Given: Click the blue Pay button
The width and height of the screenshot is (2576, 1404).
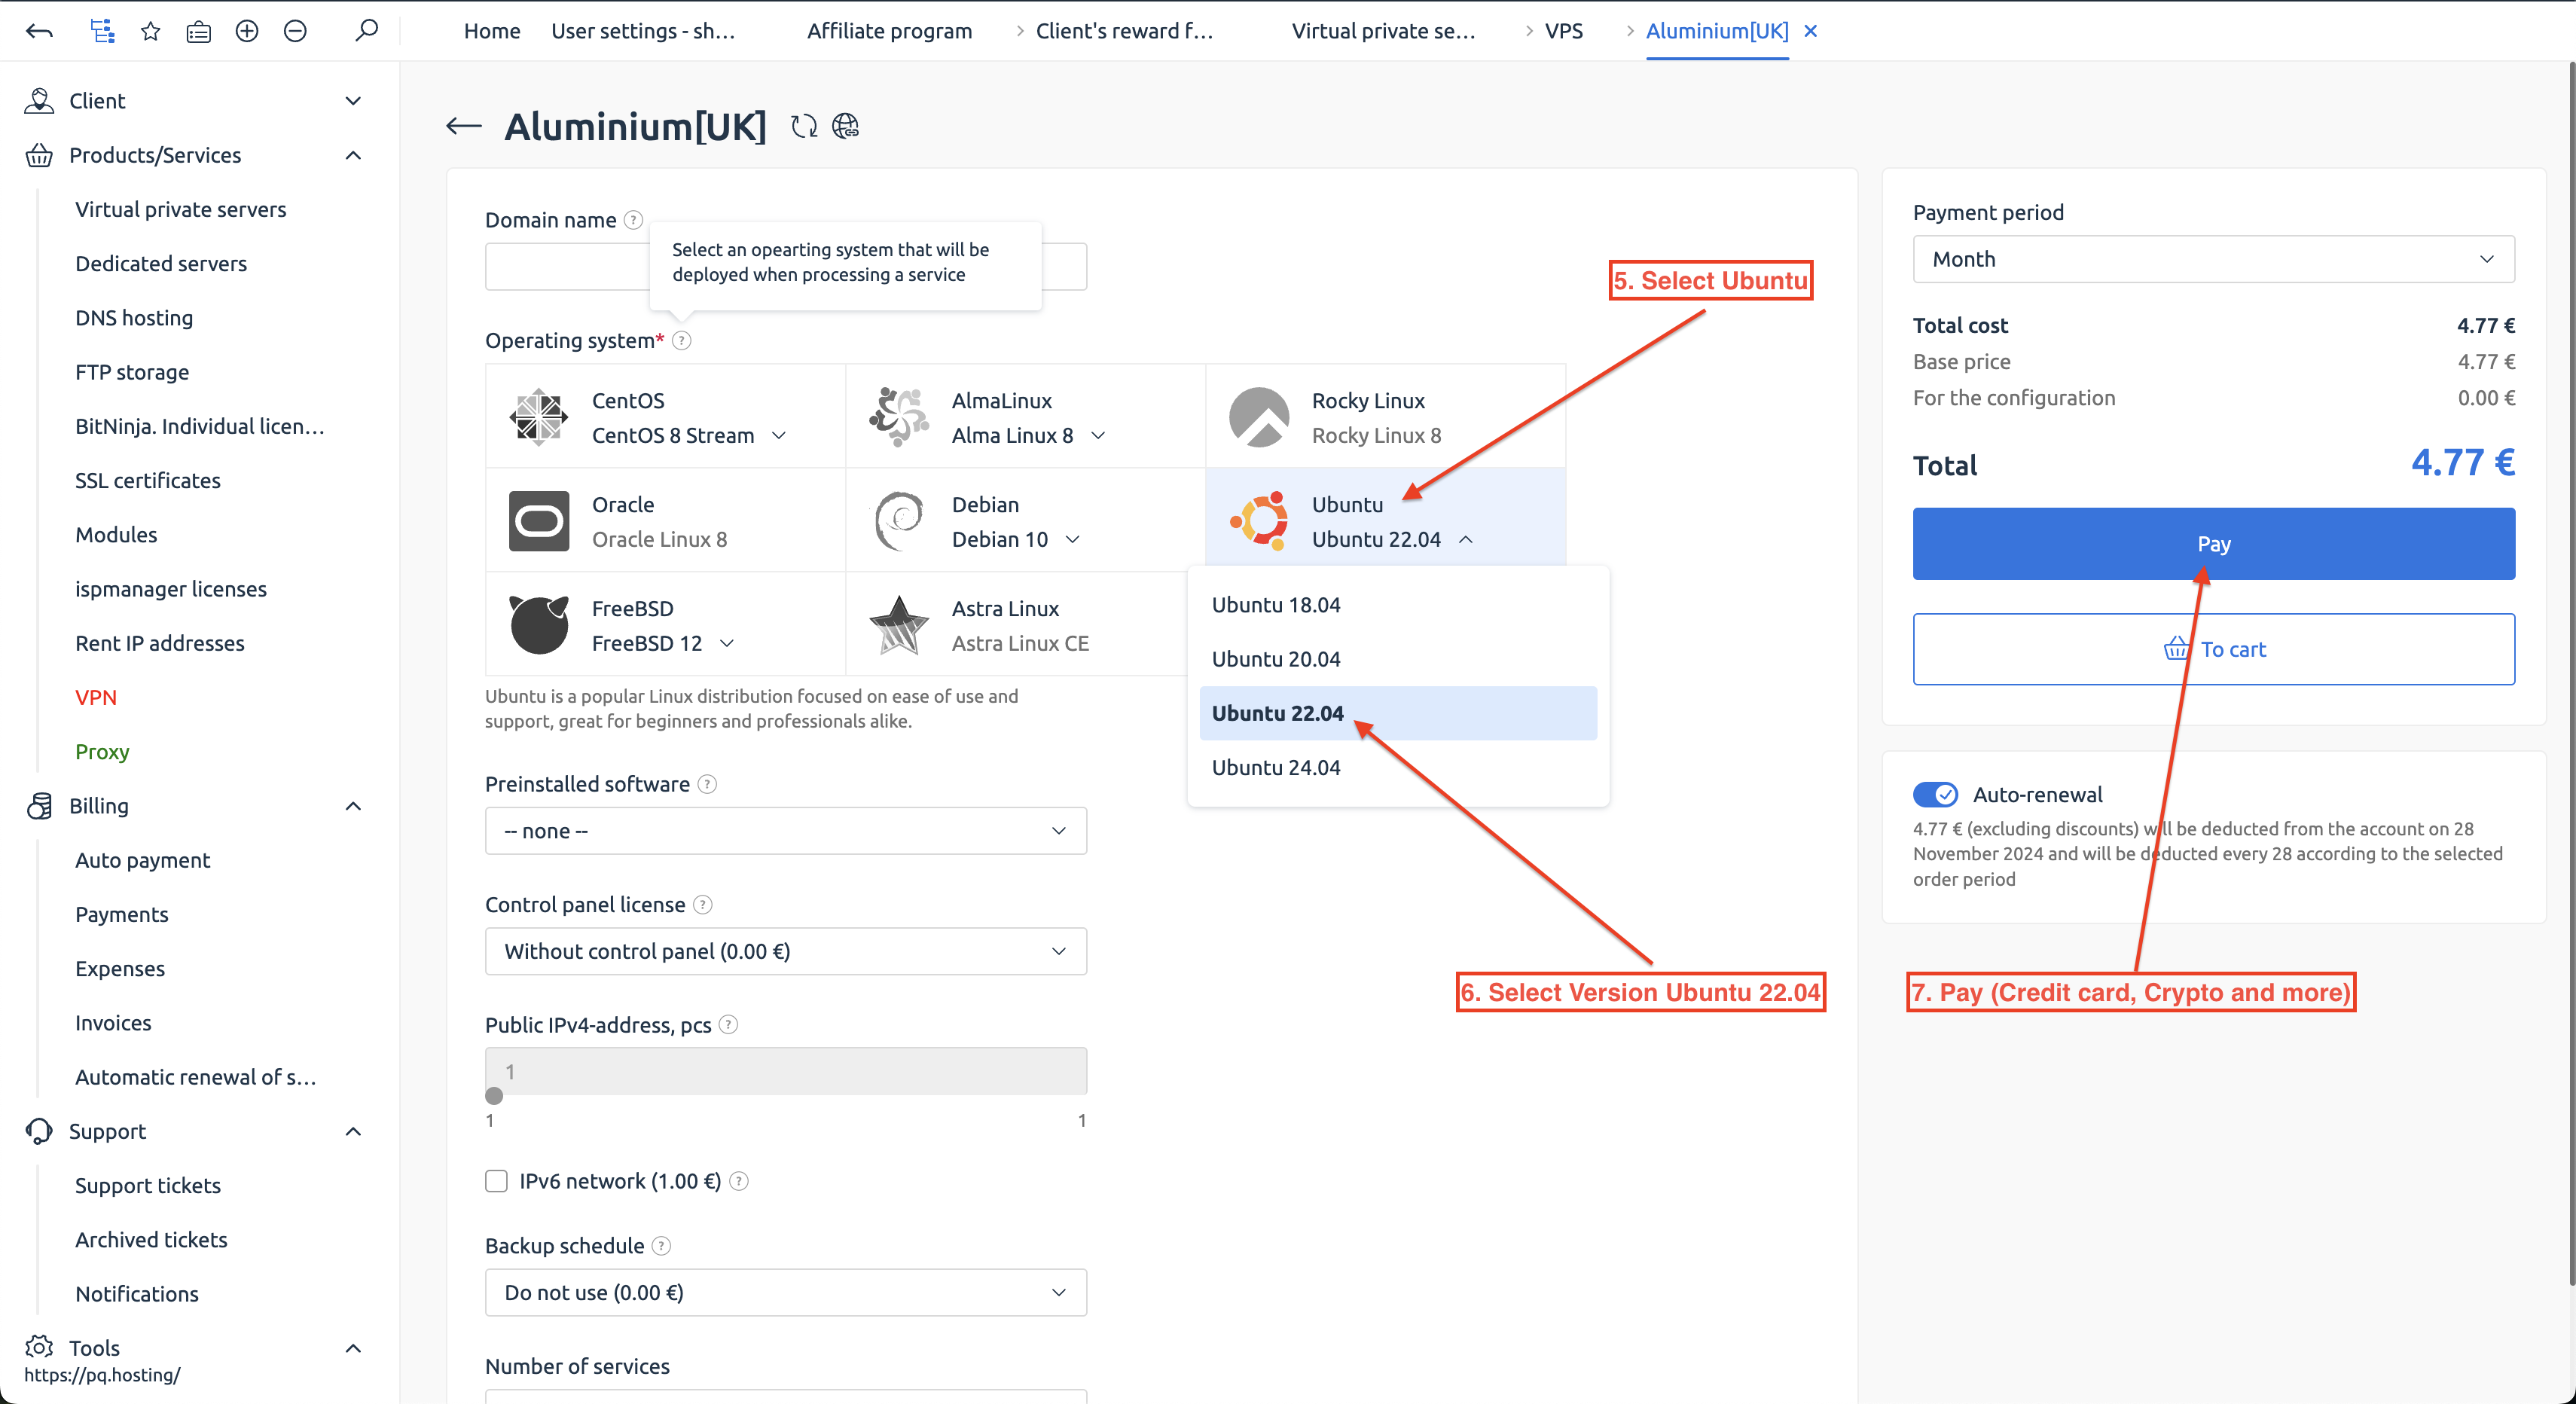Looking at the screenshot, I should 2214,544.
